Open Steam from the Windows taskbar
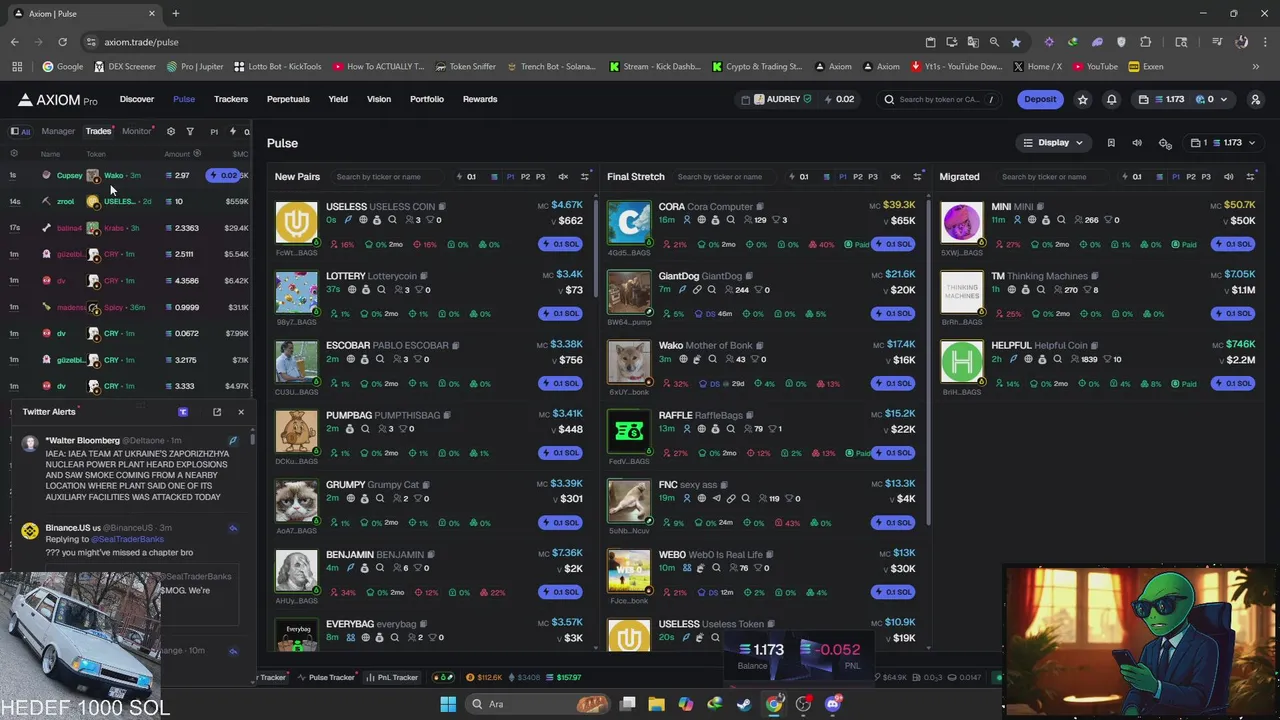The width and height of the screenshot is (1280, 720). [x=743, y=704]
